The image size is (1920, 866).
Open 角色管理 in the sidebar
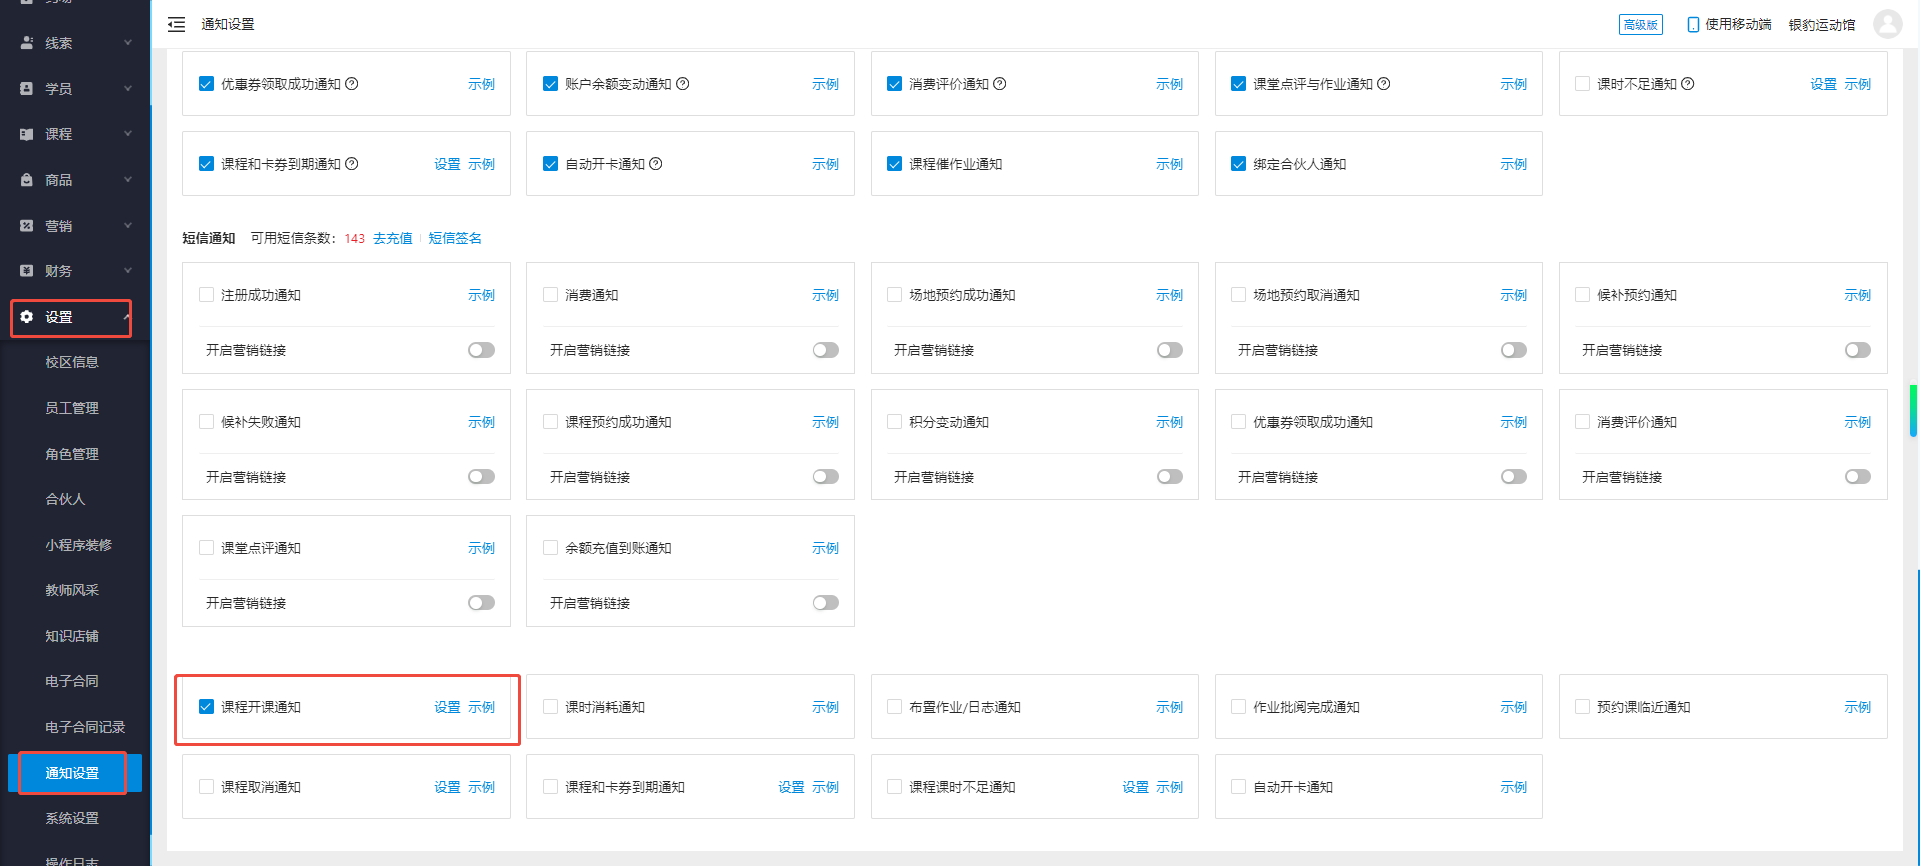pyautogui.click(x=72, y=454)
